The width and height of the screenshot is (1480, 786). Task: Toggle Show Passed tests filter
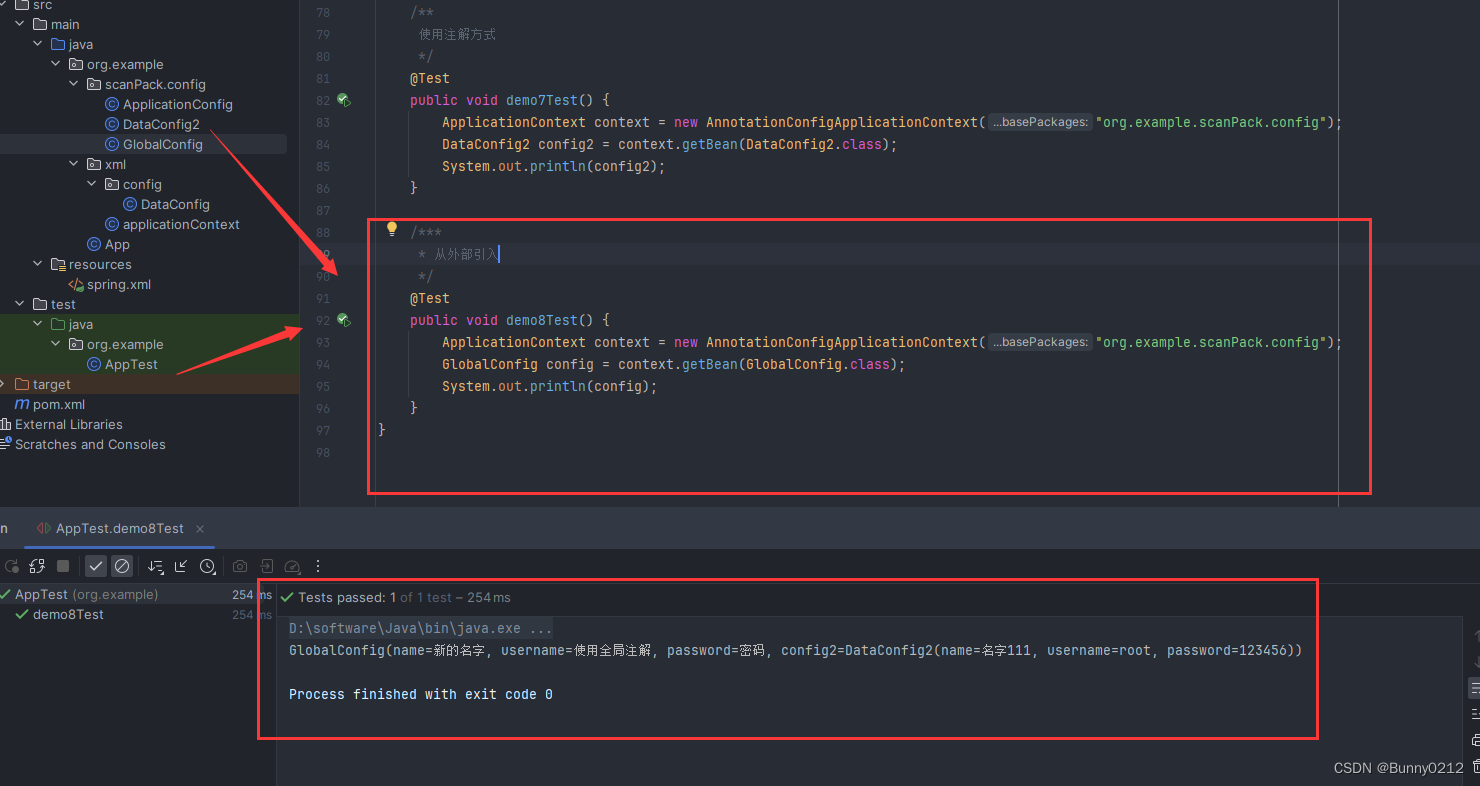[x=96, y=566]
